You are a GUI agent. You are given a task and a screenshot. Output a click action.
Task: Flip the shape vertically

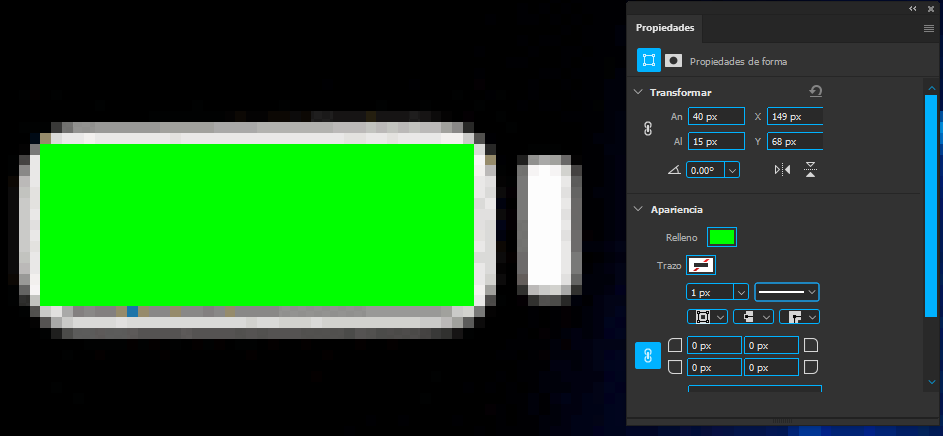(x=811, y=170)
